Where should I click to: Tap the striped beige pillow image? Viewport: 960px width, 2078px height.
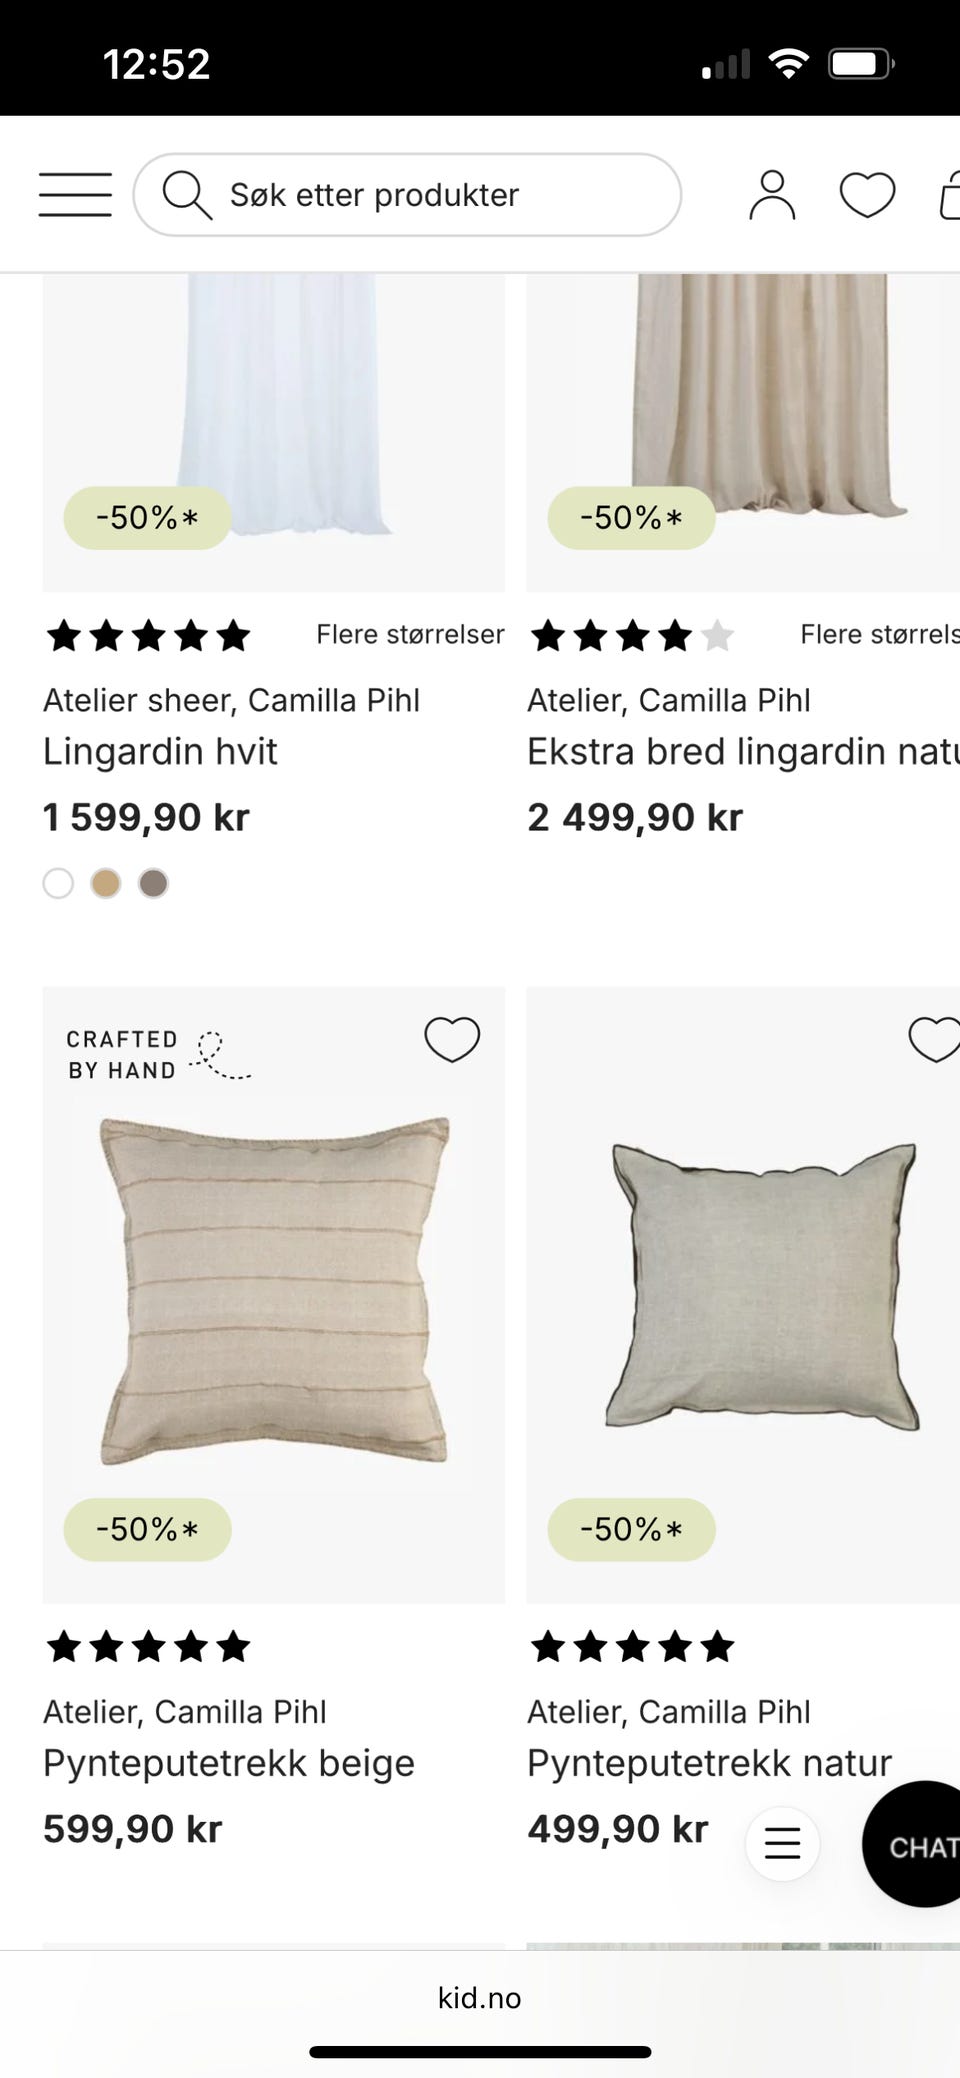273,1290
